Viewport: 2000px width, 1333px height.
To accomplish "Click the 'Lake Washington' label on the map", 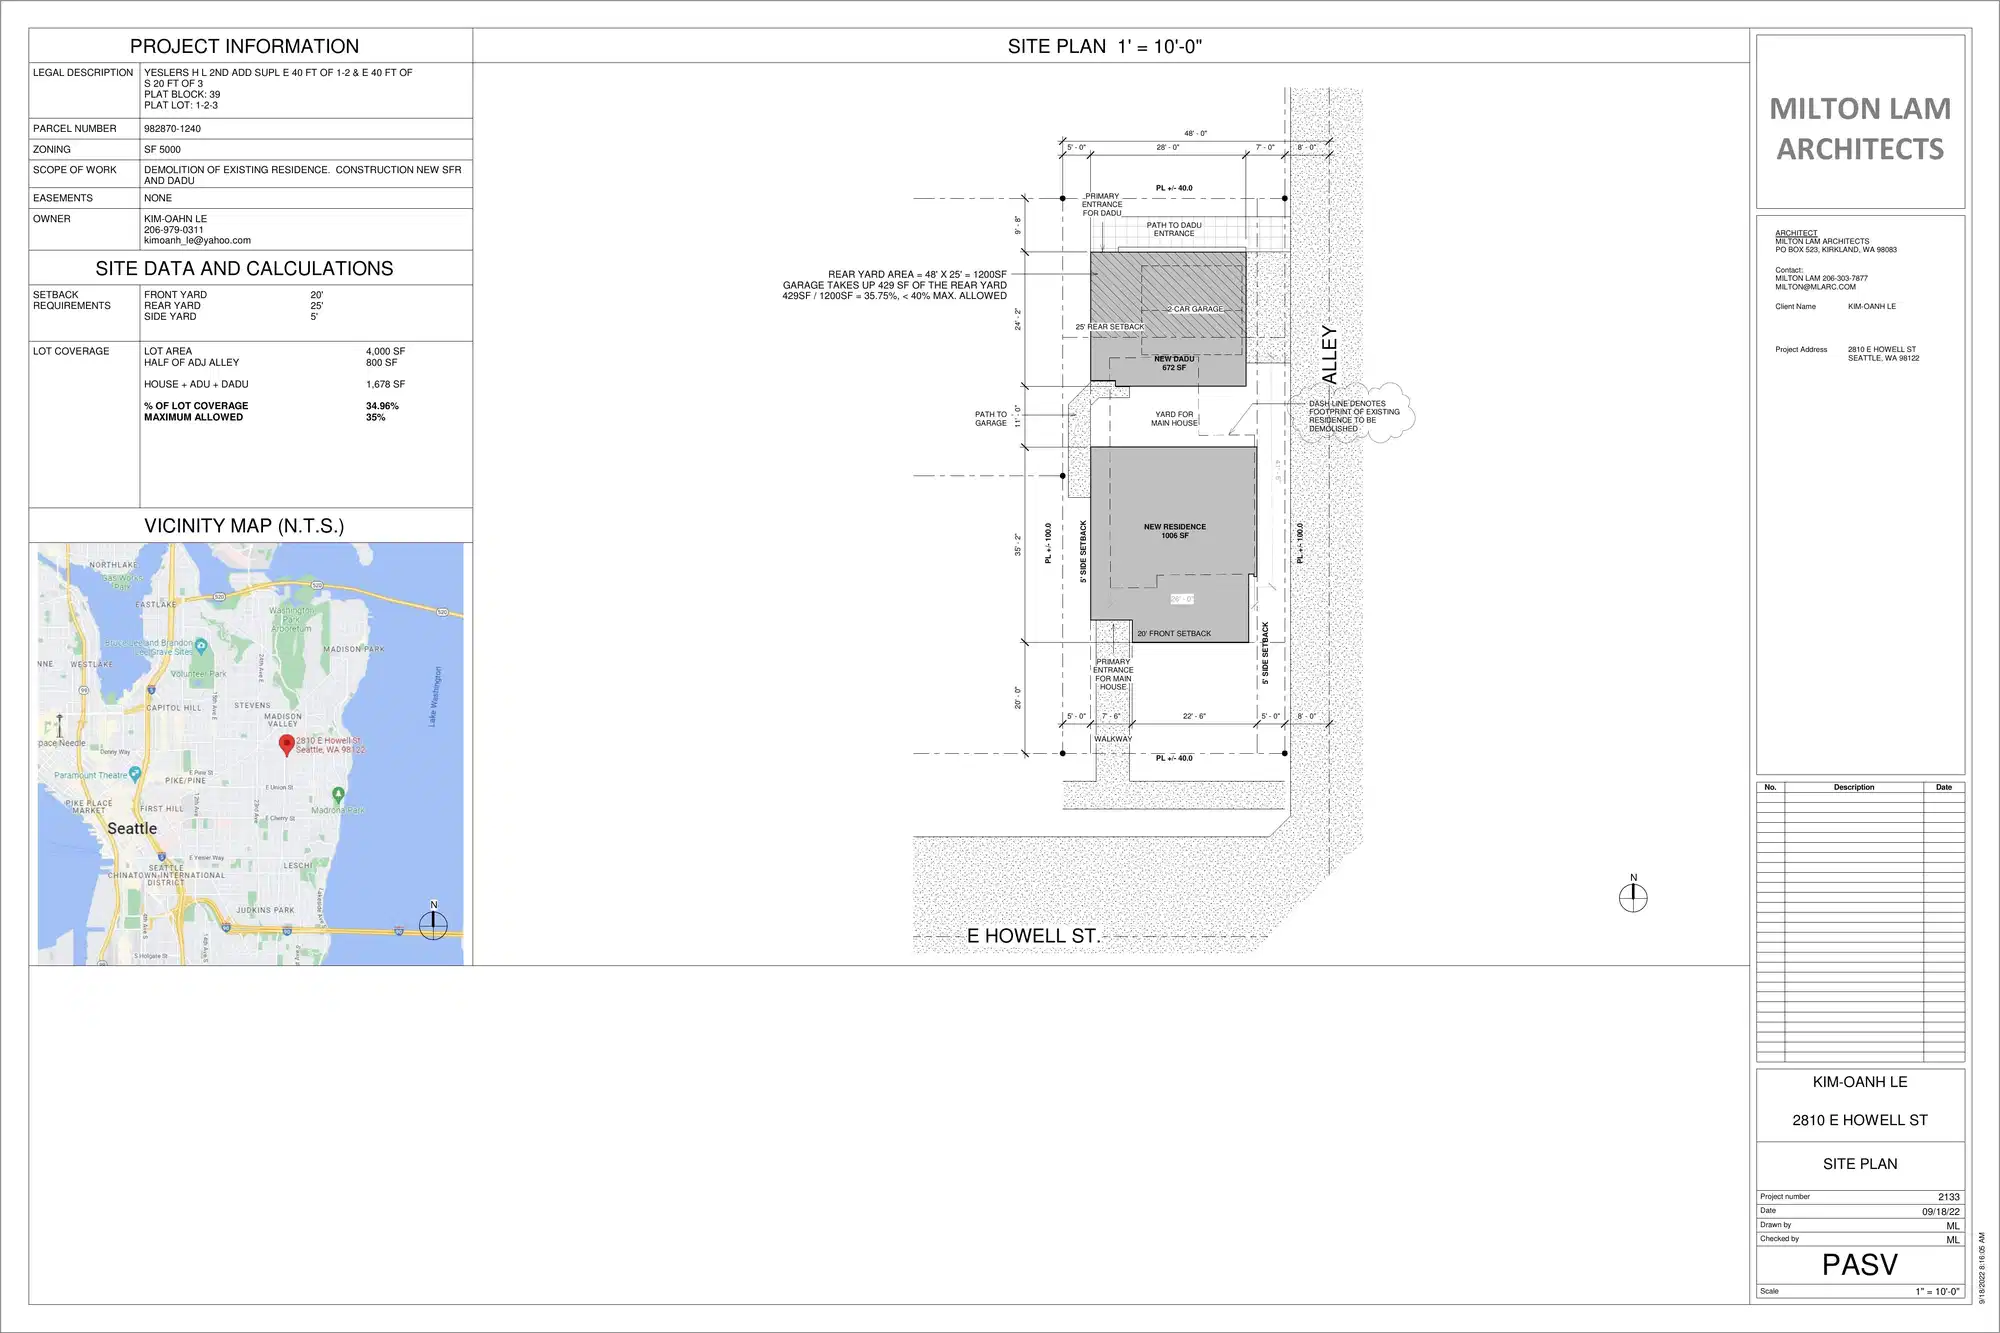I will point(434,696).
